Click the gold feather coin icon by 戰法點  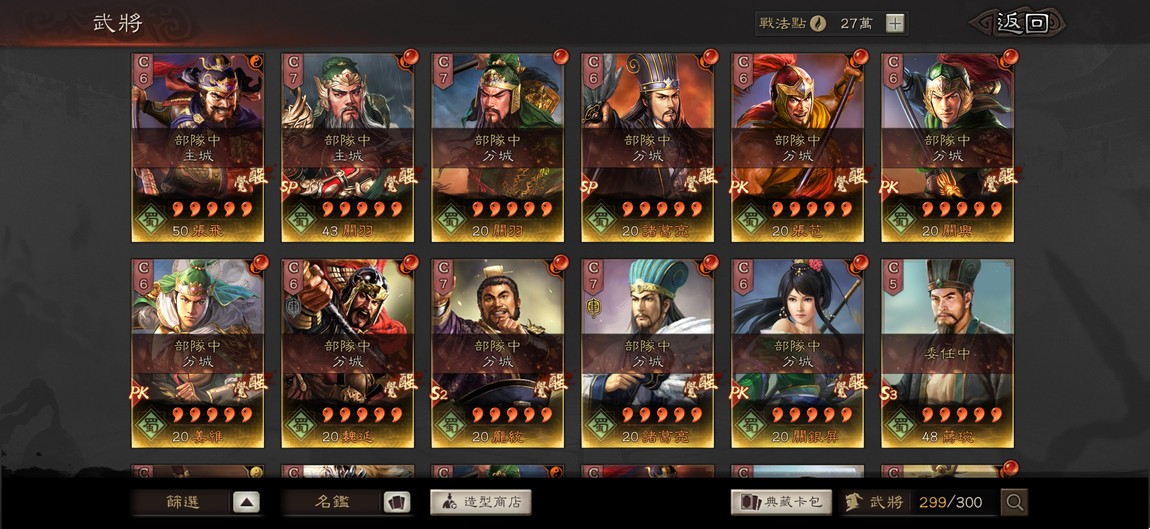tap(818, 23)
